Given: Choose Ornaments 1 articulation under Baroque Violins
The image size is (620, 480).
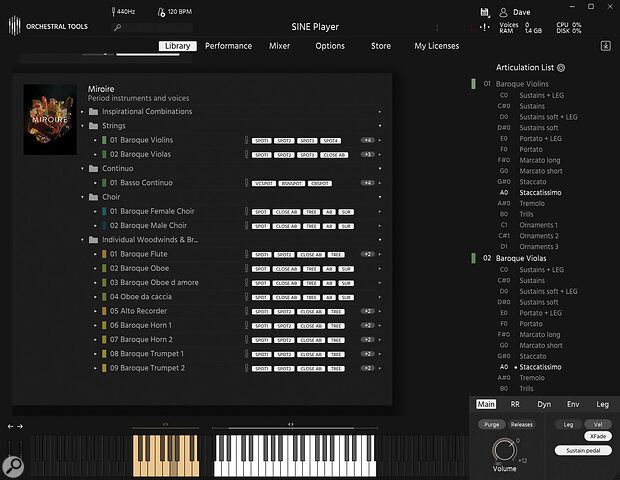Looking at the screenshot, I should click(x=538, y=225).
